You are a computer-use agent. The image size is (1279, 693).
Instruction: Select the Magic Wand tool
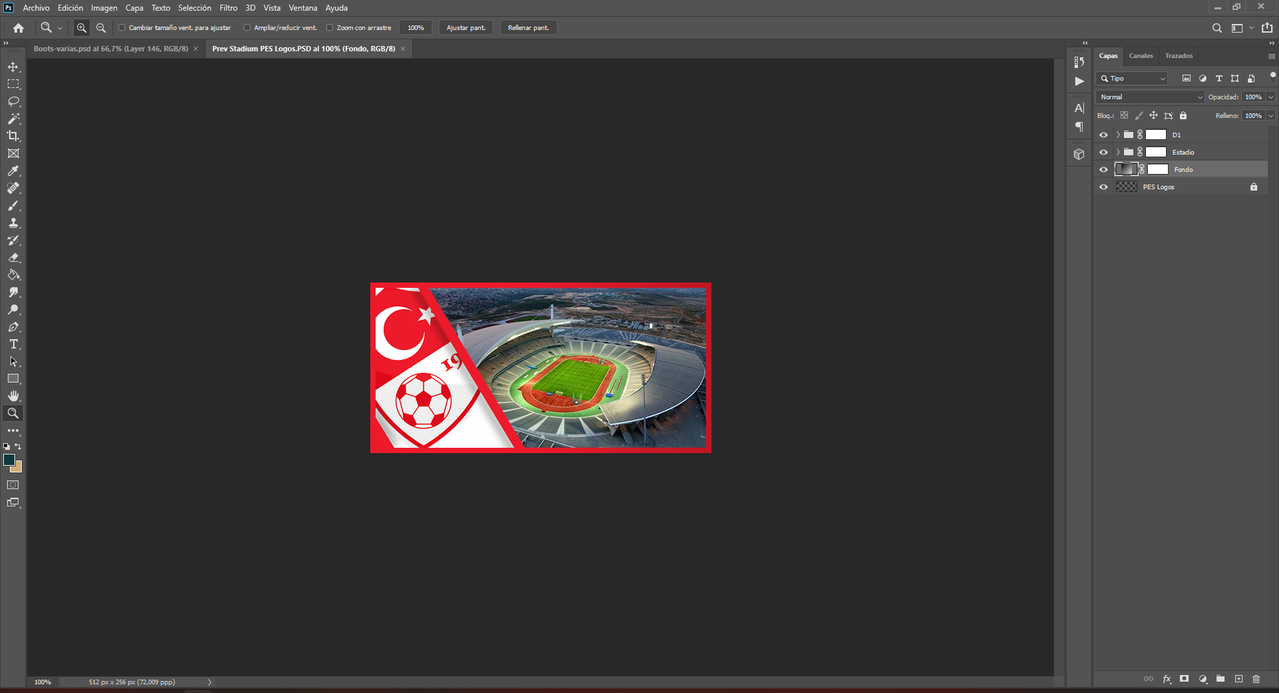tap(13, 118)
